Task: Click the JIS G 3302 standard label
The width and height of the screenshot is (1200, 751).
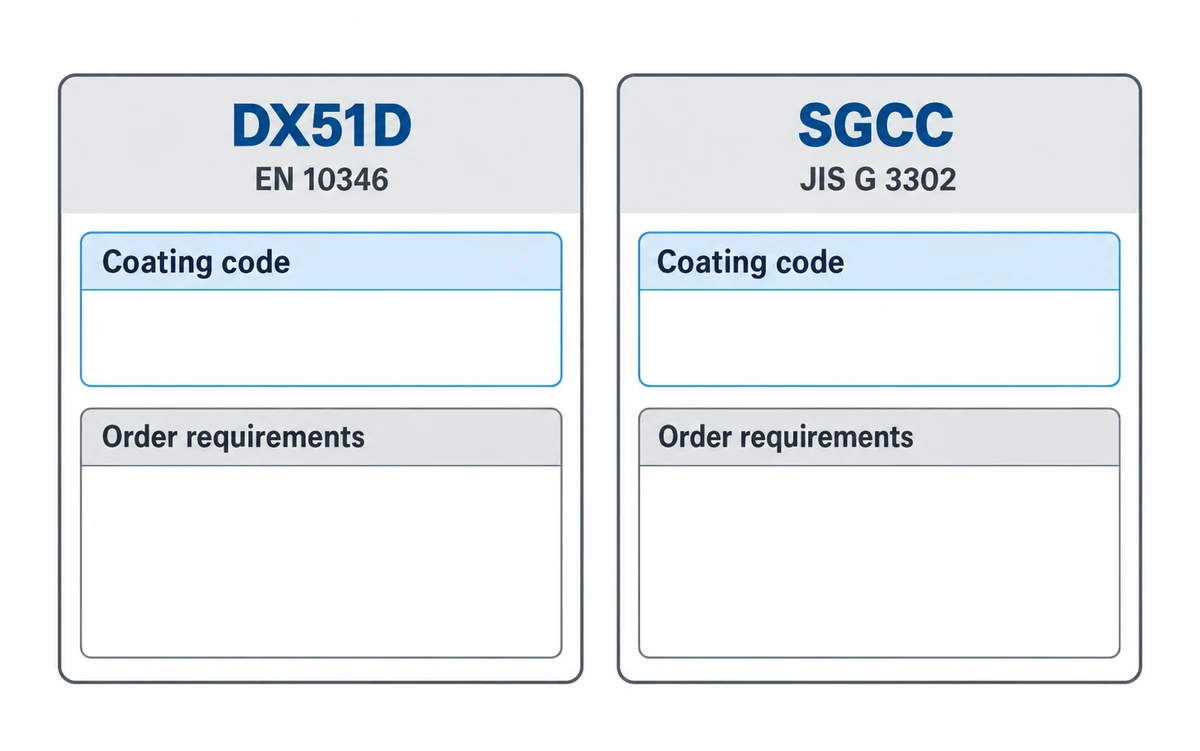Action: coord(878,180)
